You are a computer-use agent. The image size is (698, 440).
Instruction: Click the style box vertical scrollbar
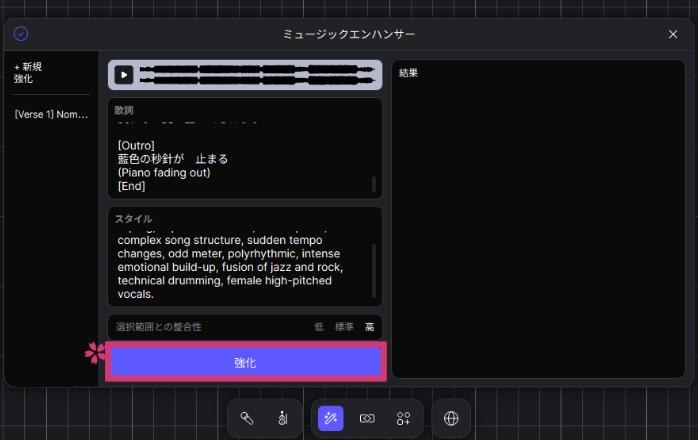click(374, 268)
